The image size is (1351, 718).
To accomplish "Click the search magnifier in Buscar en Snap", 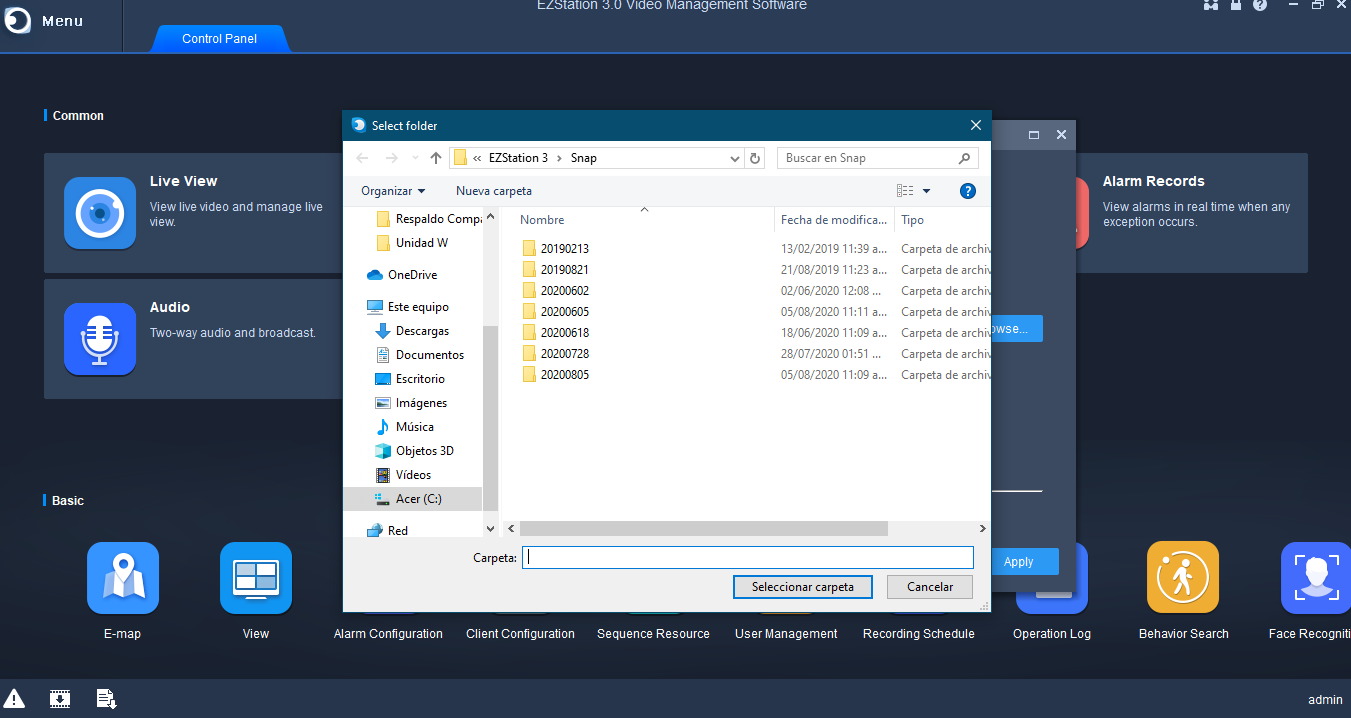I will (x=964, y=158).
